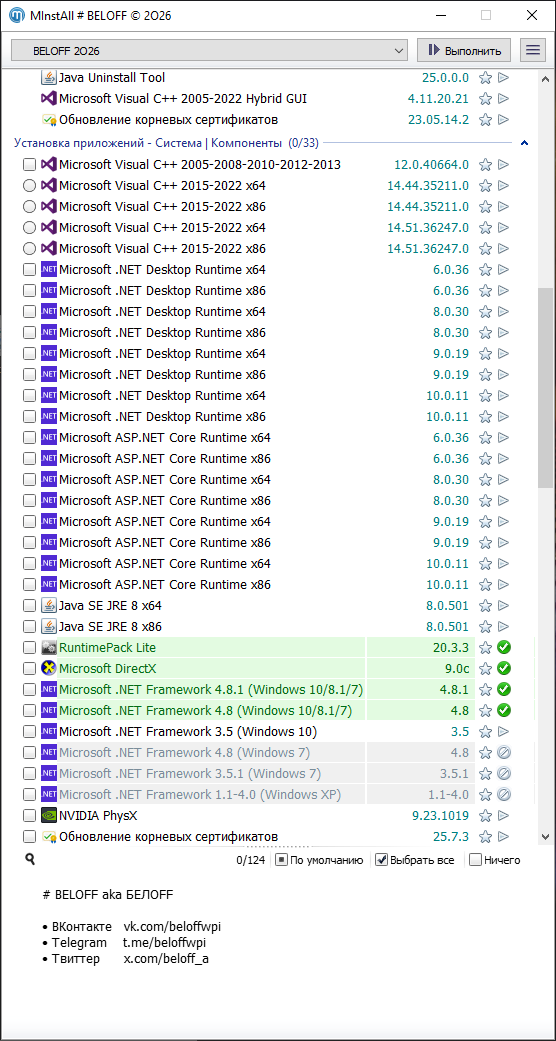Image resolution: width=556 pixels, height=1041 pixels.
Task: Click 'Установка приложений - Система | Компоненты' header
Action: [x=147, y=143]
